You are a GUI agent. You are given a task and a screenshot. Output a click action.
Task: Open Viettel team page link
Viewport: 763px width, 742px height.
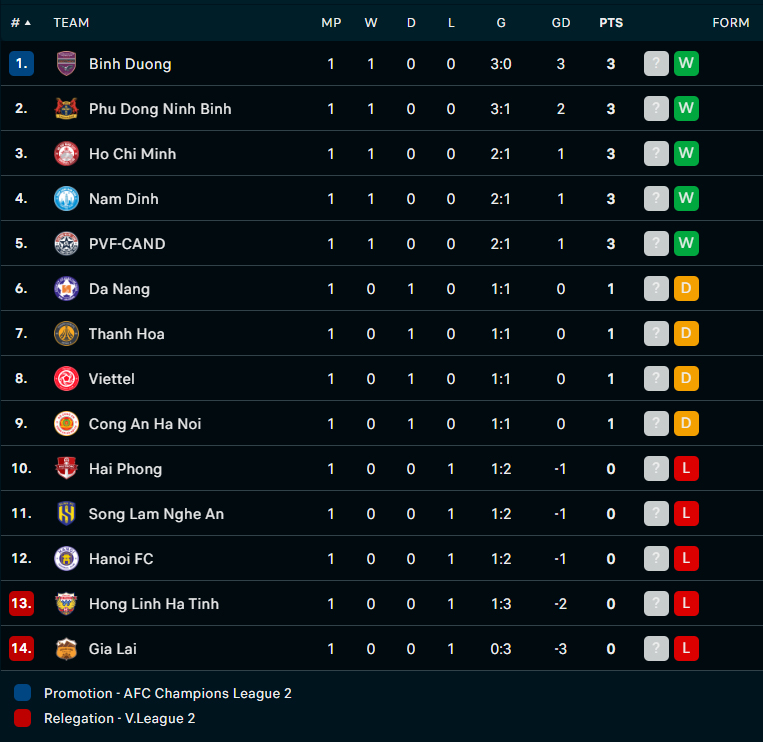click(x=111, y=379)
